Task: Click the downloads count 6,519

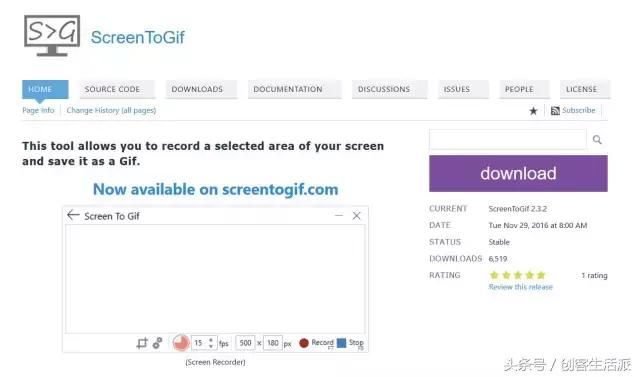Action: (498, 259)
